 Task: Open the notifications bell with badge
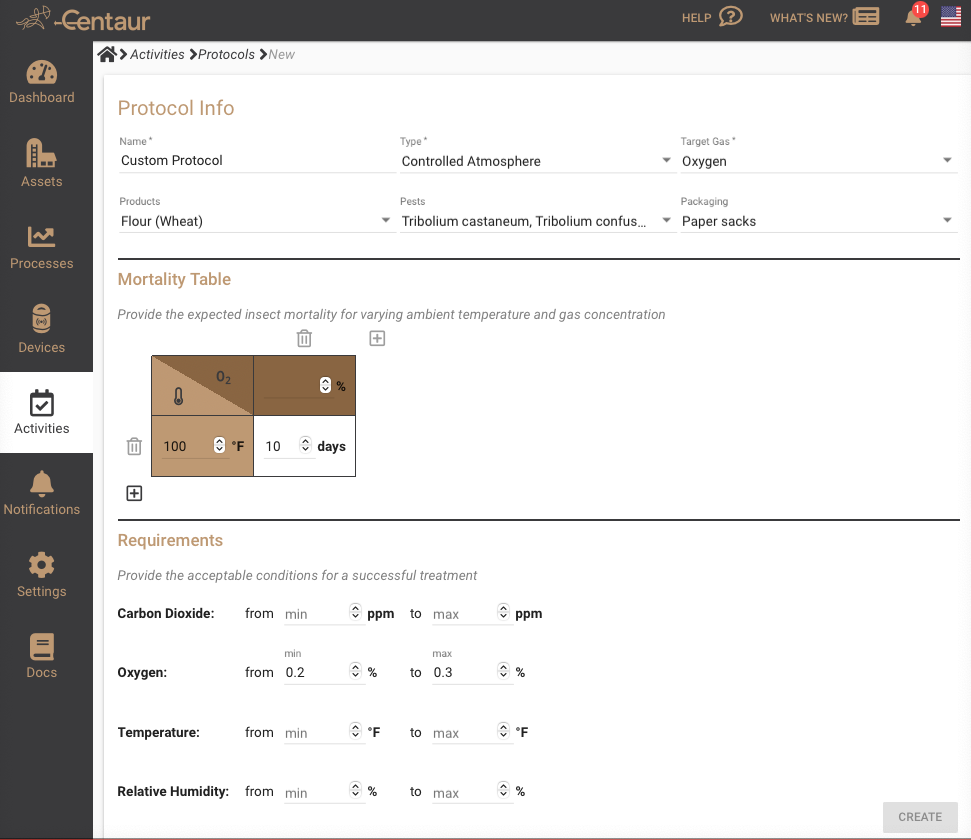coord(913,17)
